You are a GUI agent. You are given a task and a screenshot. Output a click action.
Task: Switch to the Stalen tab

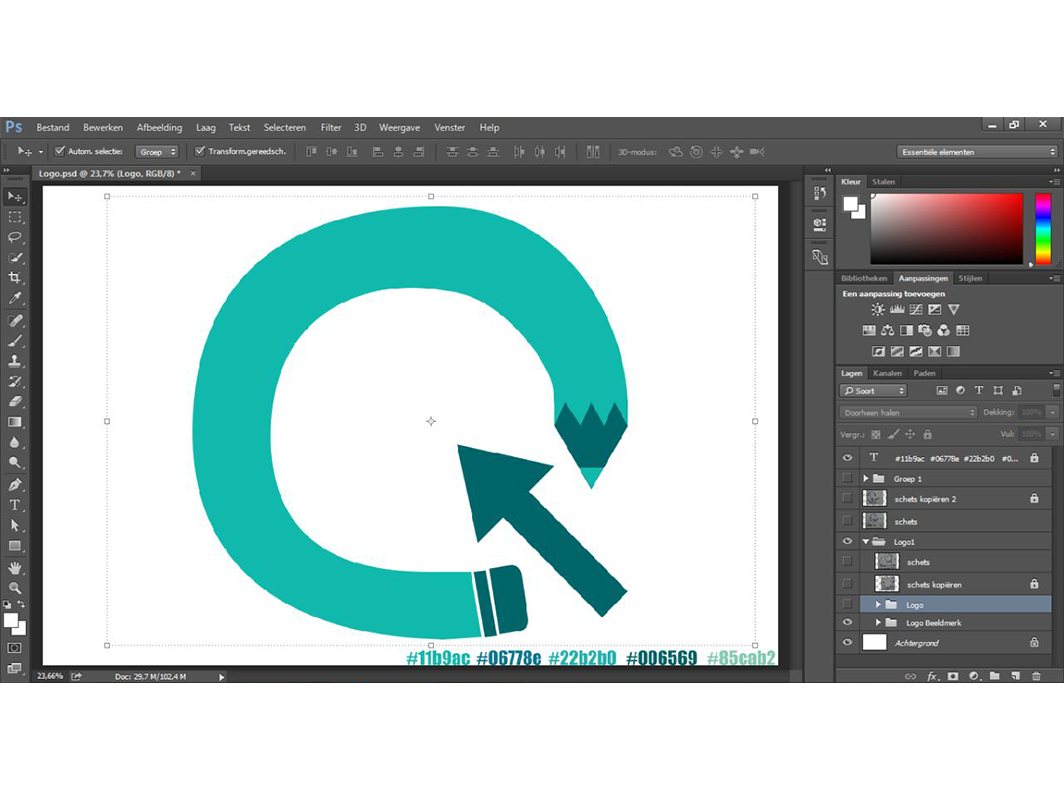883,182
